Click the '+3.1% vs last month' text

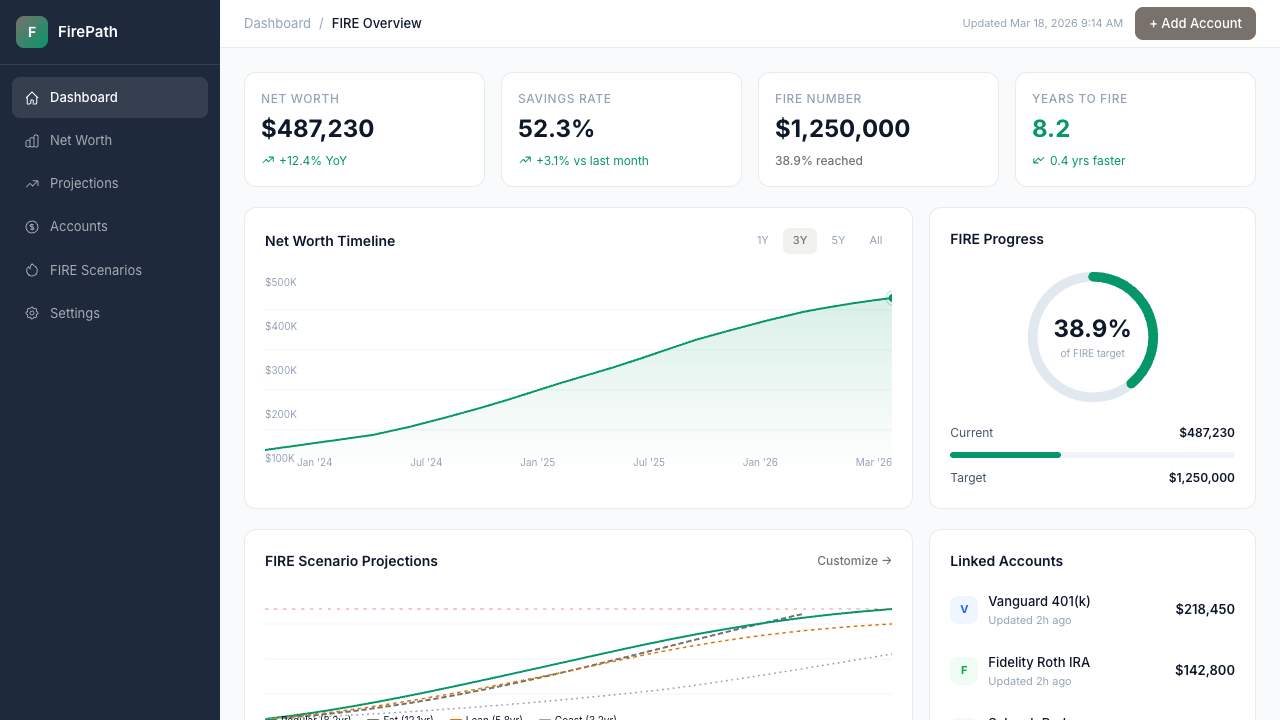click(x=592, y=160)
